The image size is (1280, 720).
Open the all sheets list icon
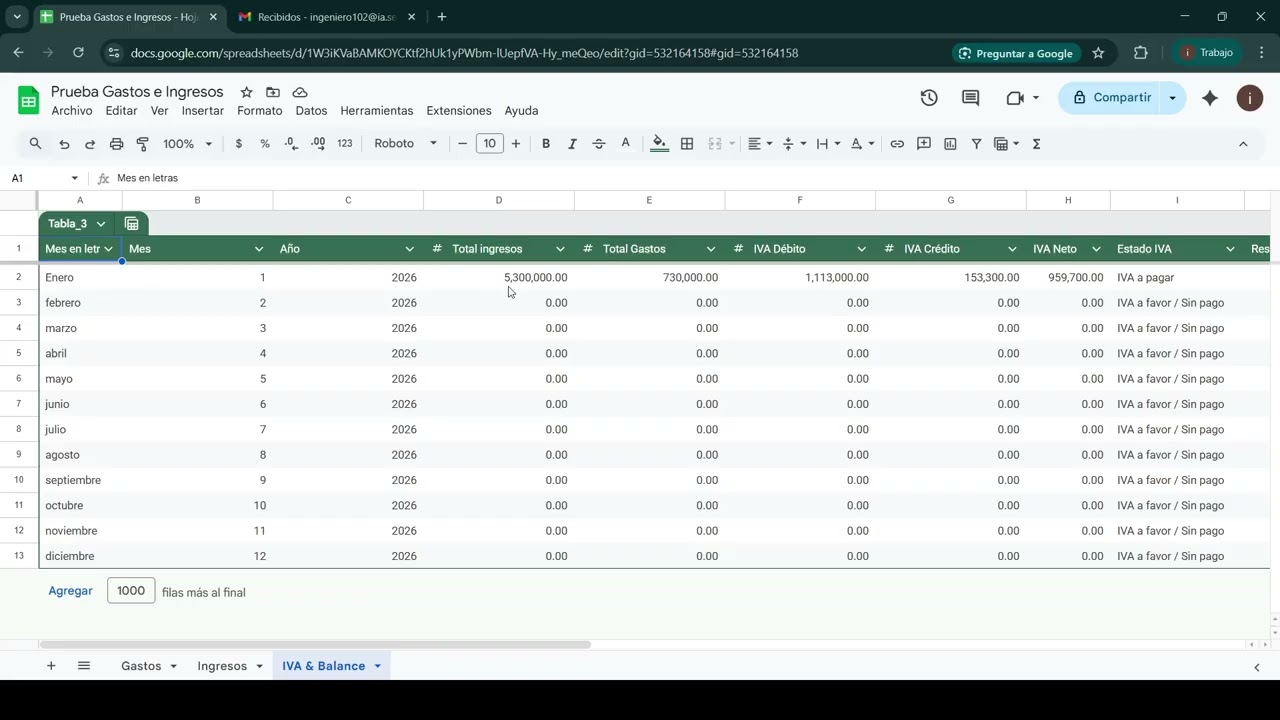coord(84,666)
